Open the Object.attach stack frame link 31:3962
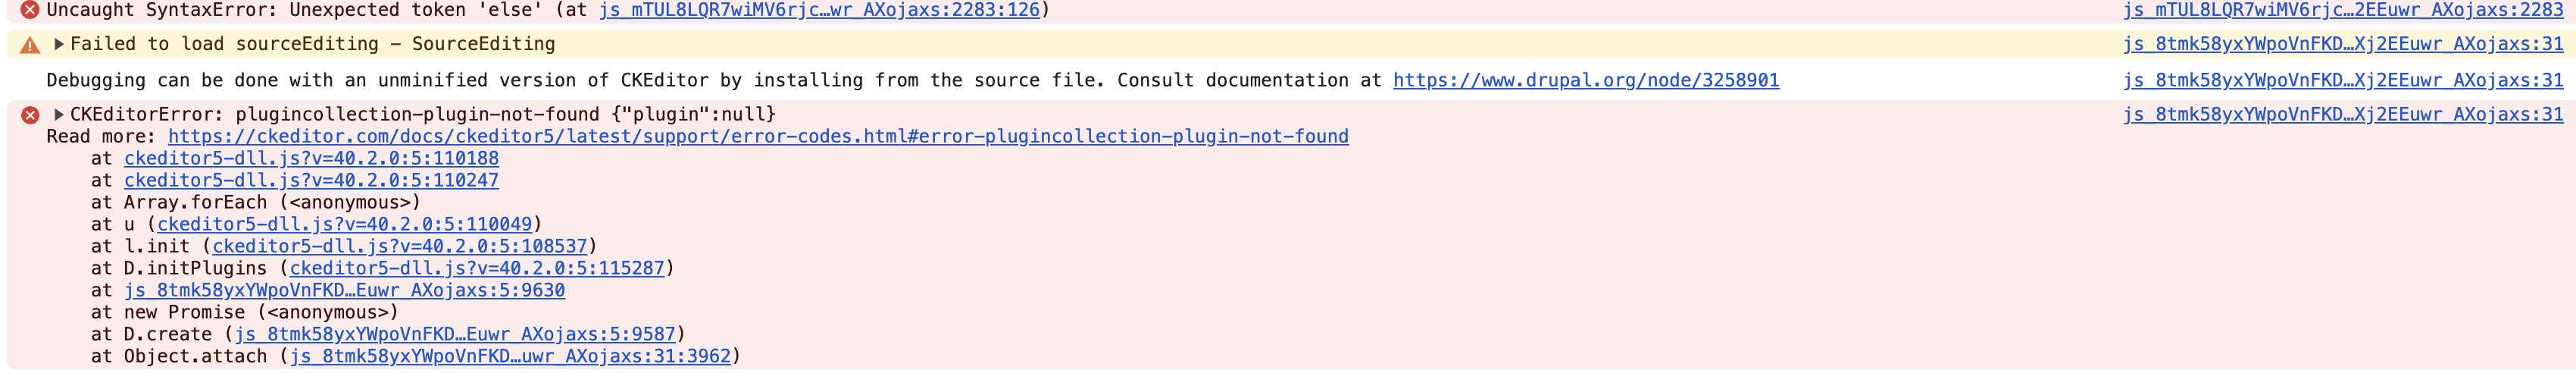 (x=510, y=356)
